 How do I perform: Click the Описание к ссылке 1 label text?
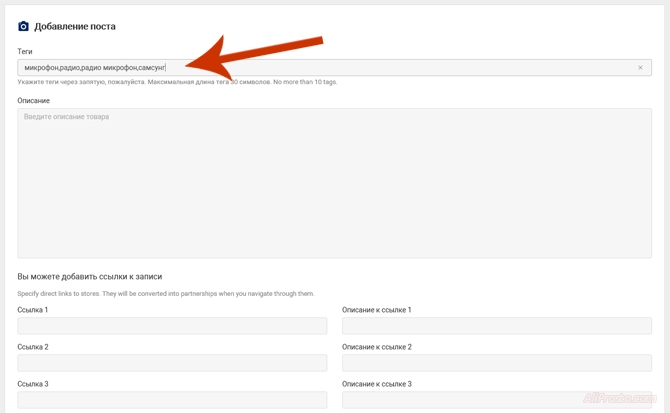tap(376, 310)
